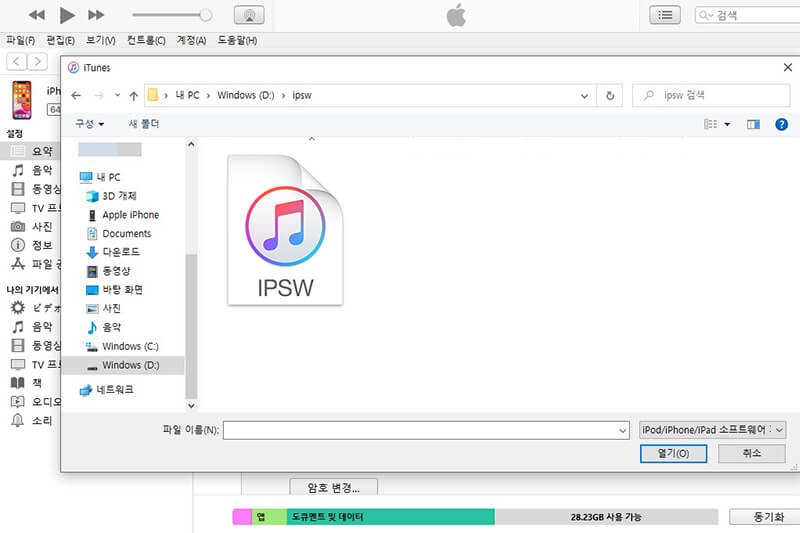Viewport: 800px width, 533px height.
Task: Open view options dropdown arrow
Action: tap(728, 124)
